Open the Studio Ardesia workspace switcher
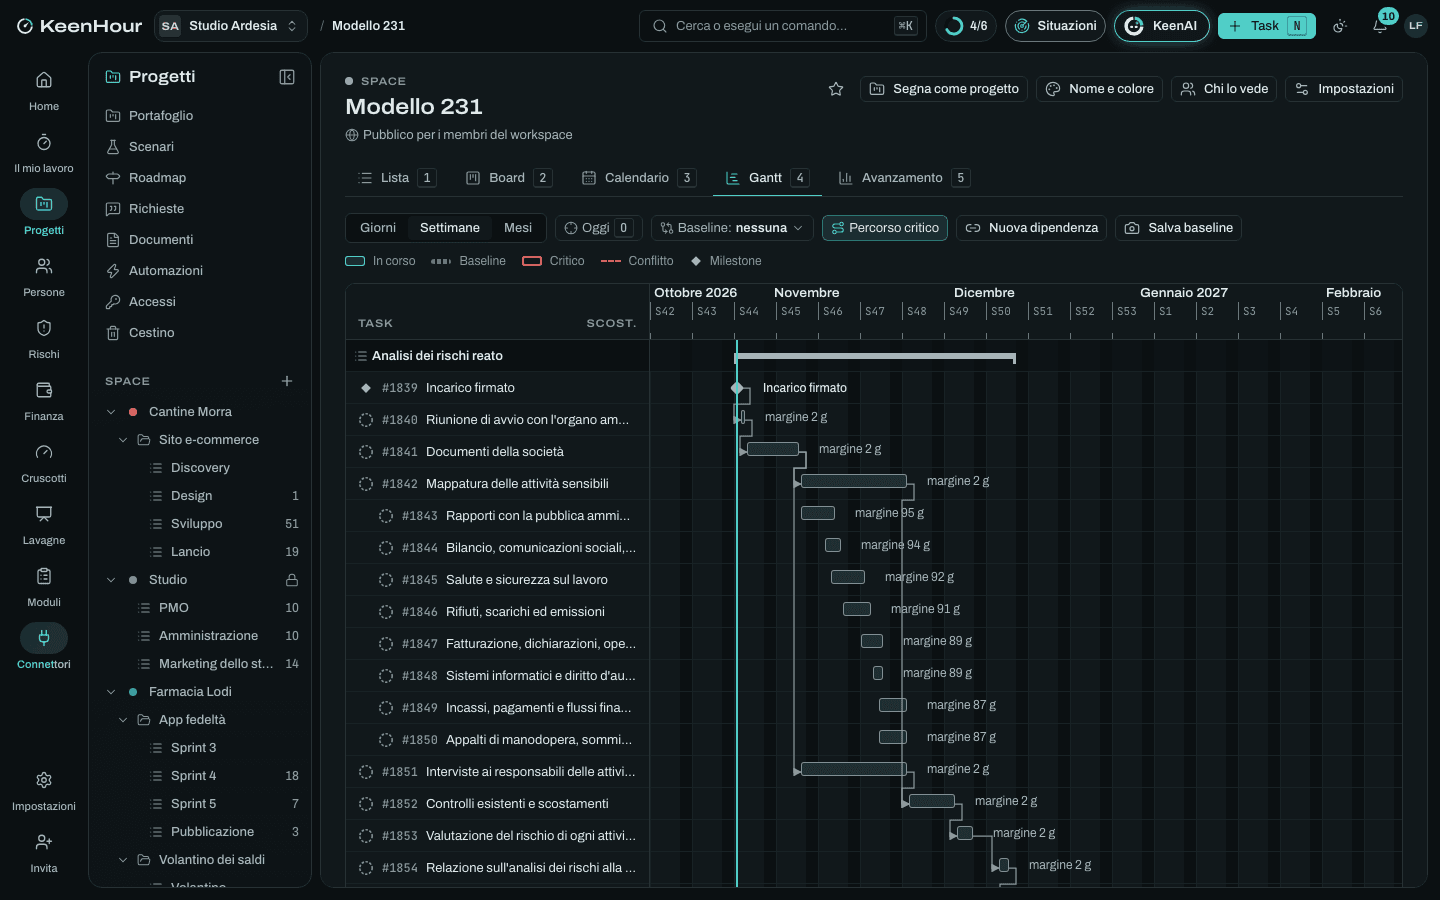 click(x=231, y=26)
